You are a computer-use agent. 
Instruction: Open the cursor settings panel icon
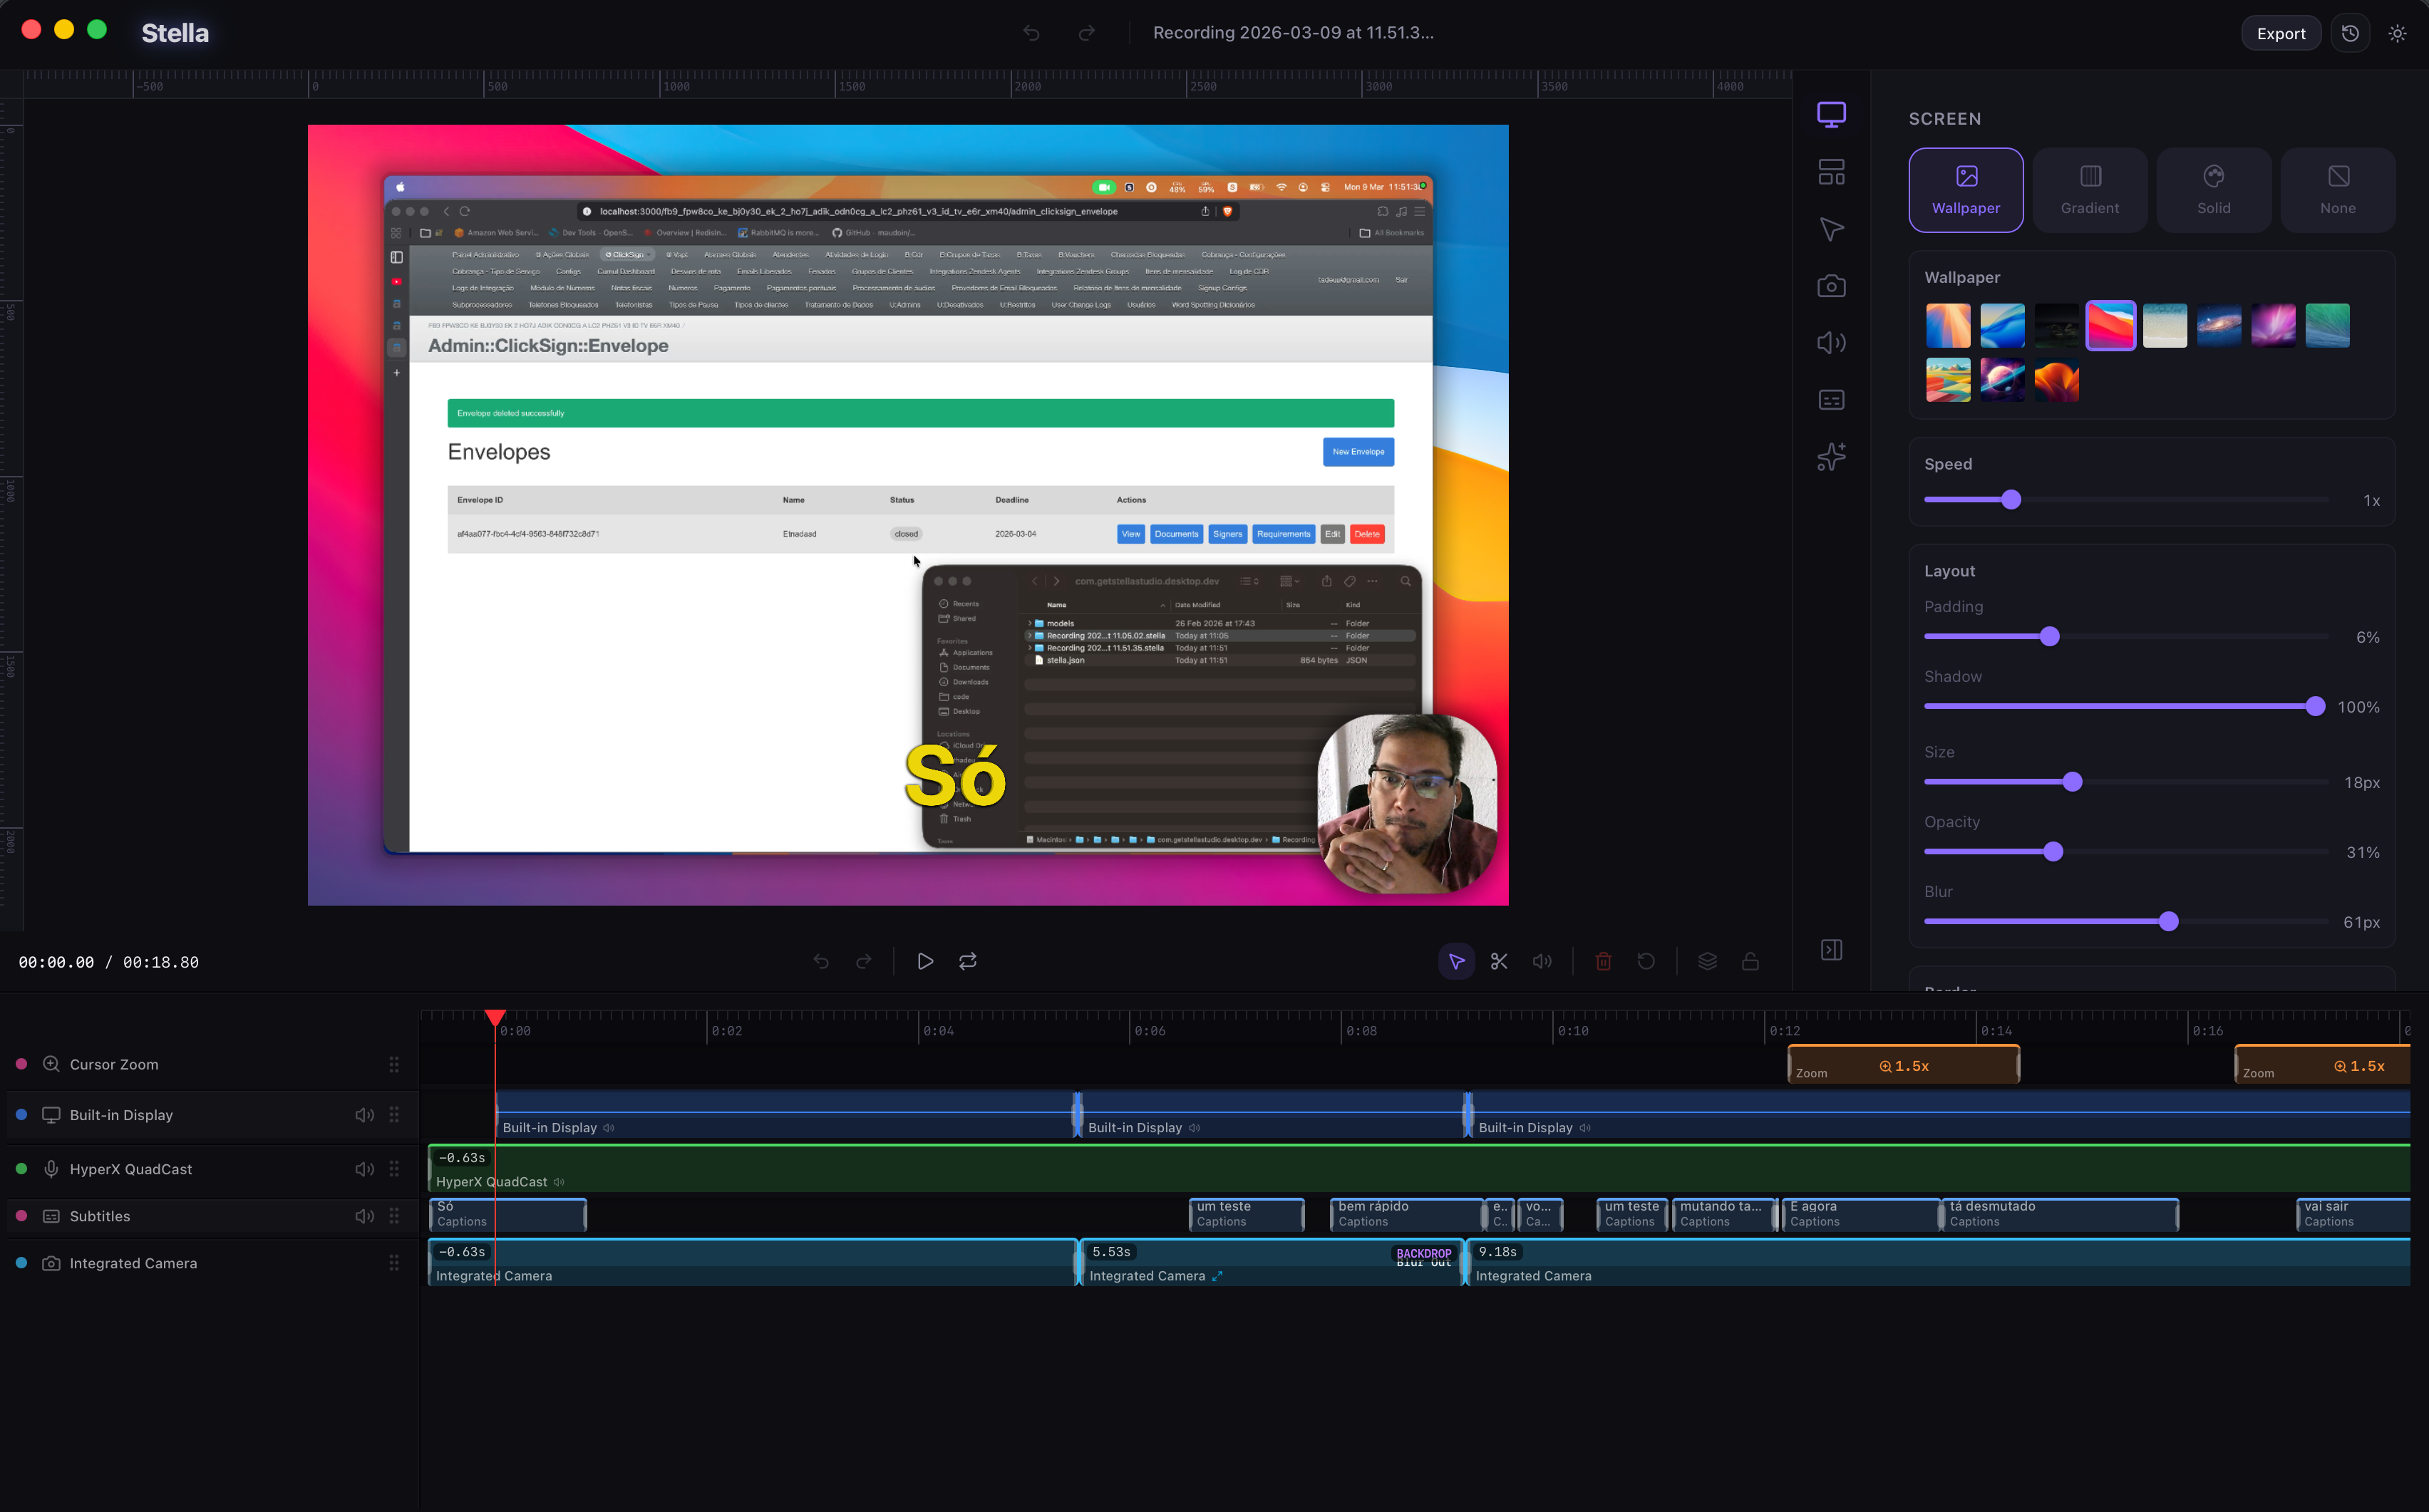(1831, 229)
